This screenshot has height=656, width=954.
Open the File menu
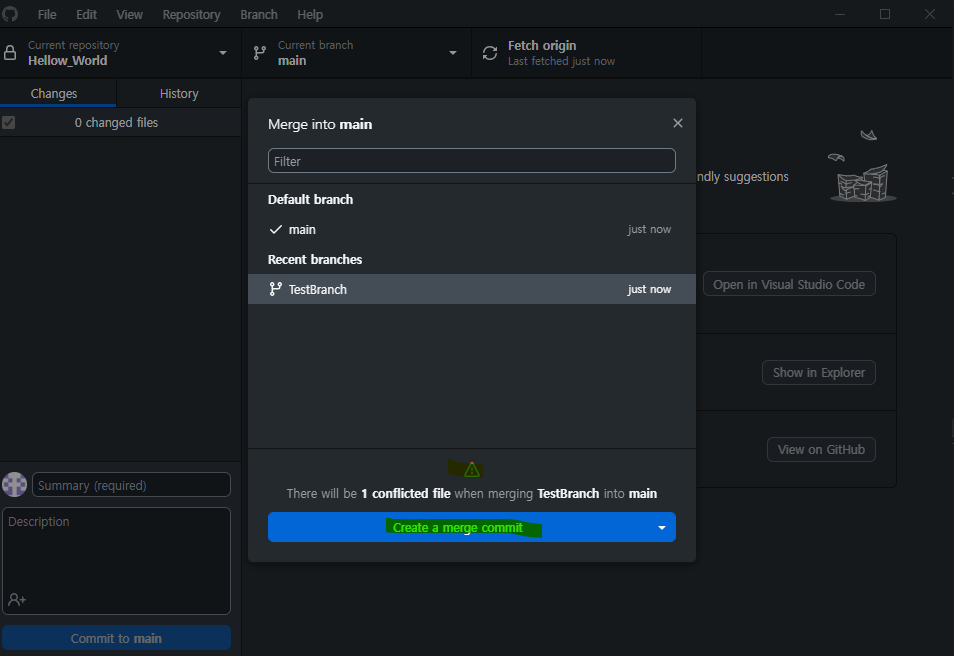point(47,14)
